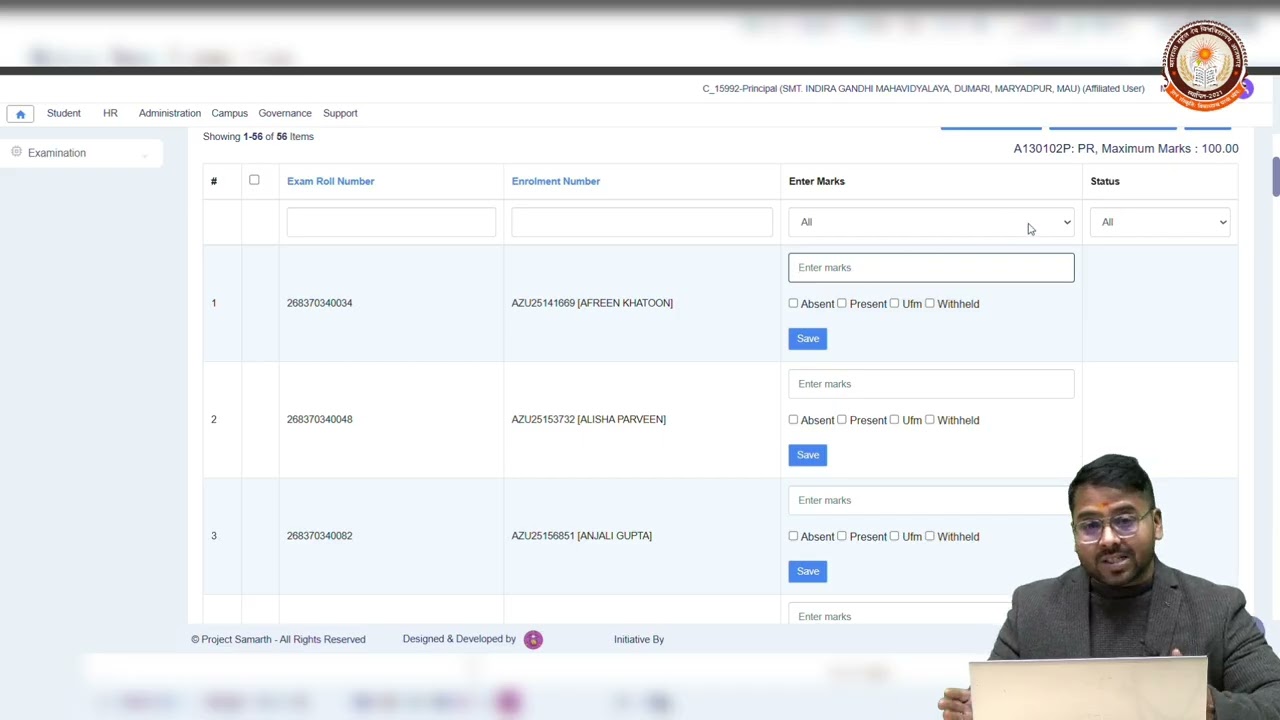Screen dimensions: 1280x720
Task: Click roll number 268370340082
Action: click(319, 536)
